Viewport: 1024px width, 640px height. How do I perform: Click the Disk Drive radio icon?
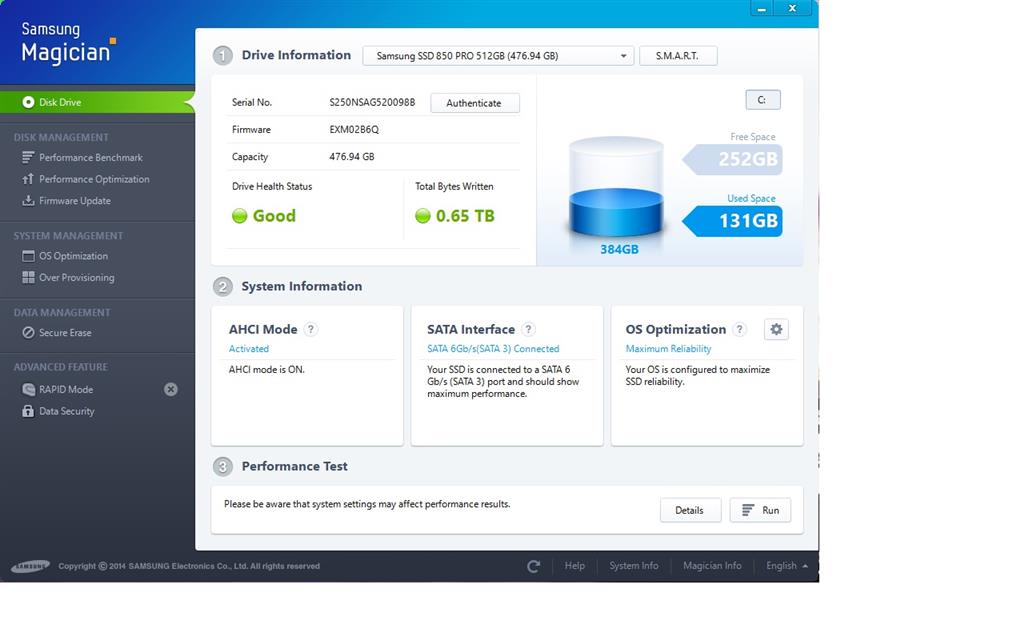click(x=28, y=102)
